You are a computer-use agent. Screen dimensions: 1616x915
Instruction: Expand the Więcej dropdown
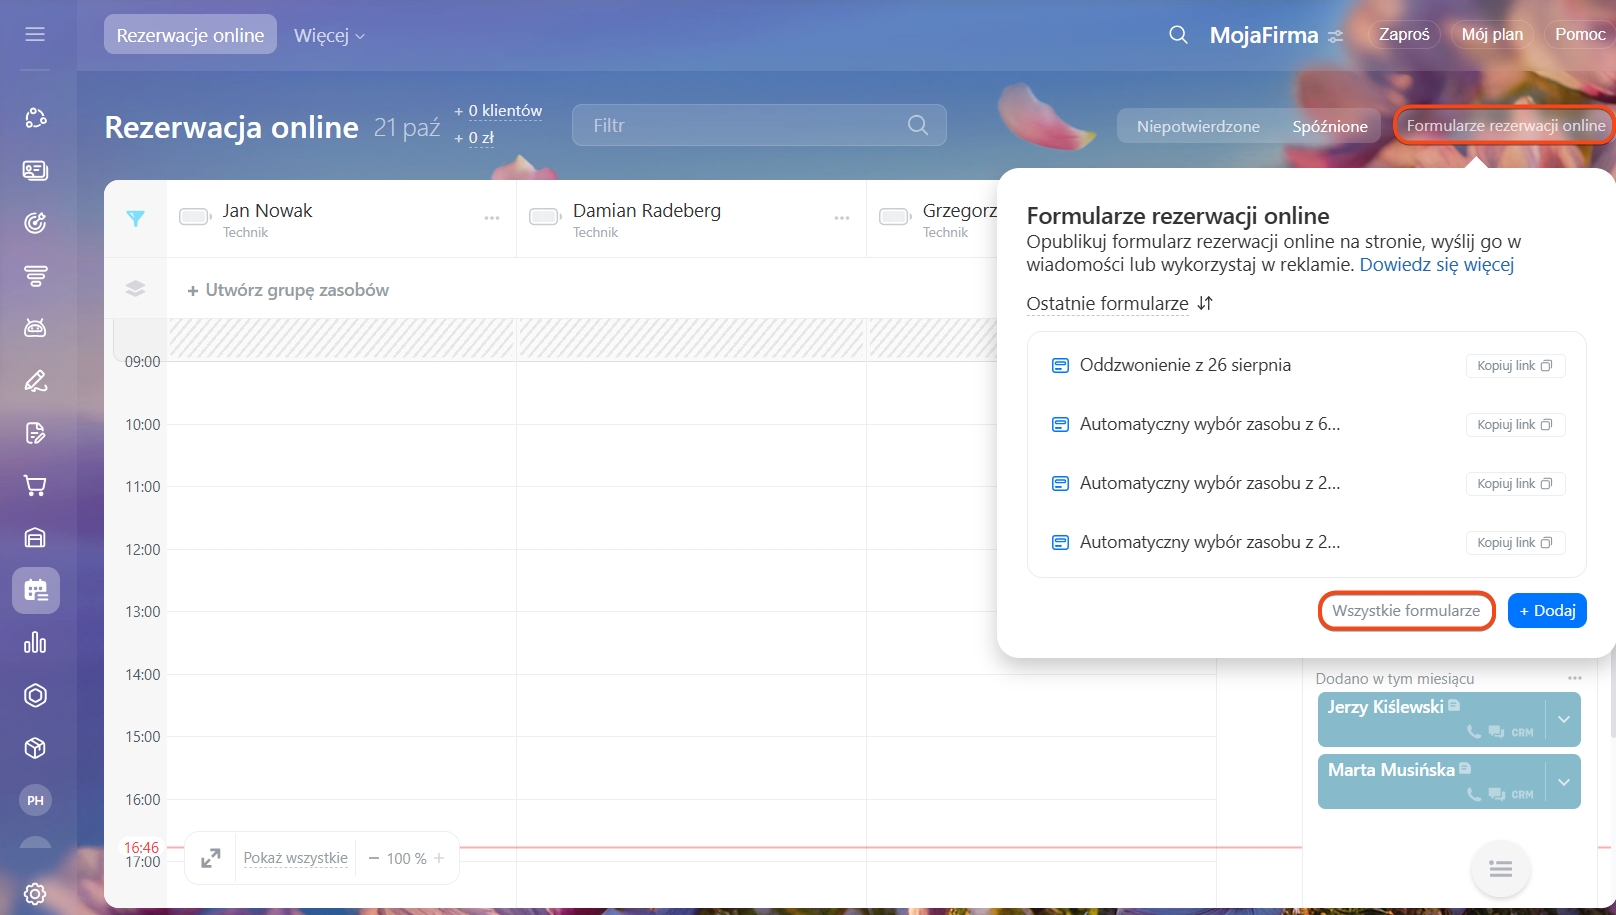pos(329,36)
